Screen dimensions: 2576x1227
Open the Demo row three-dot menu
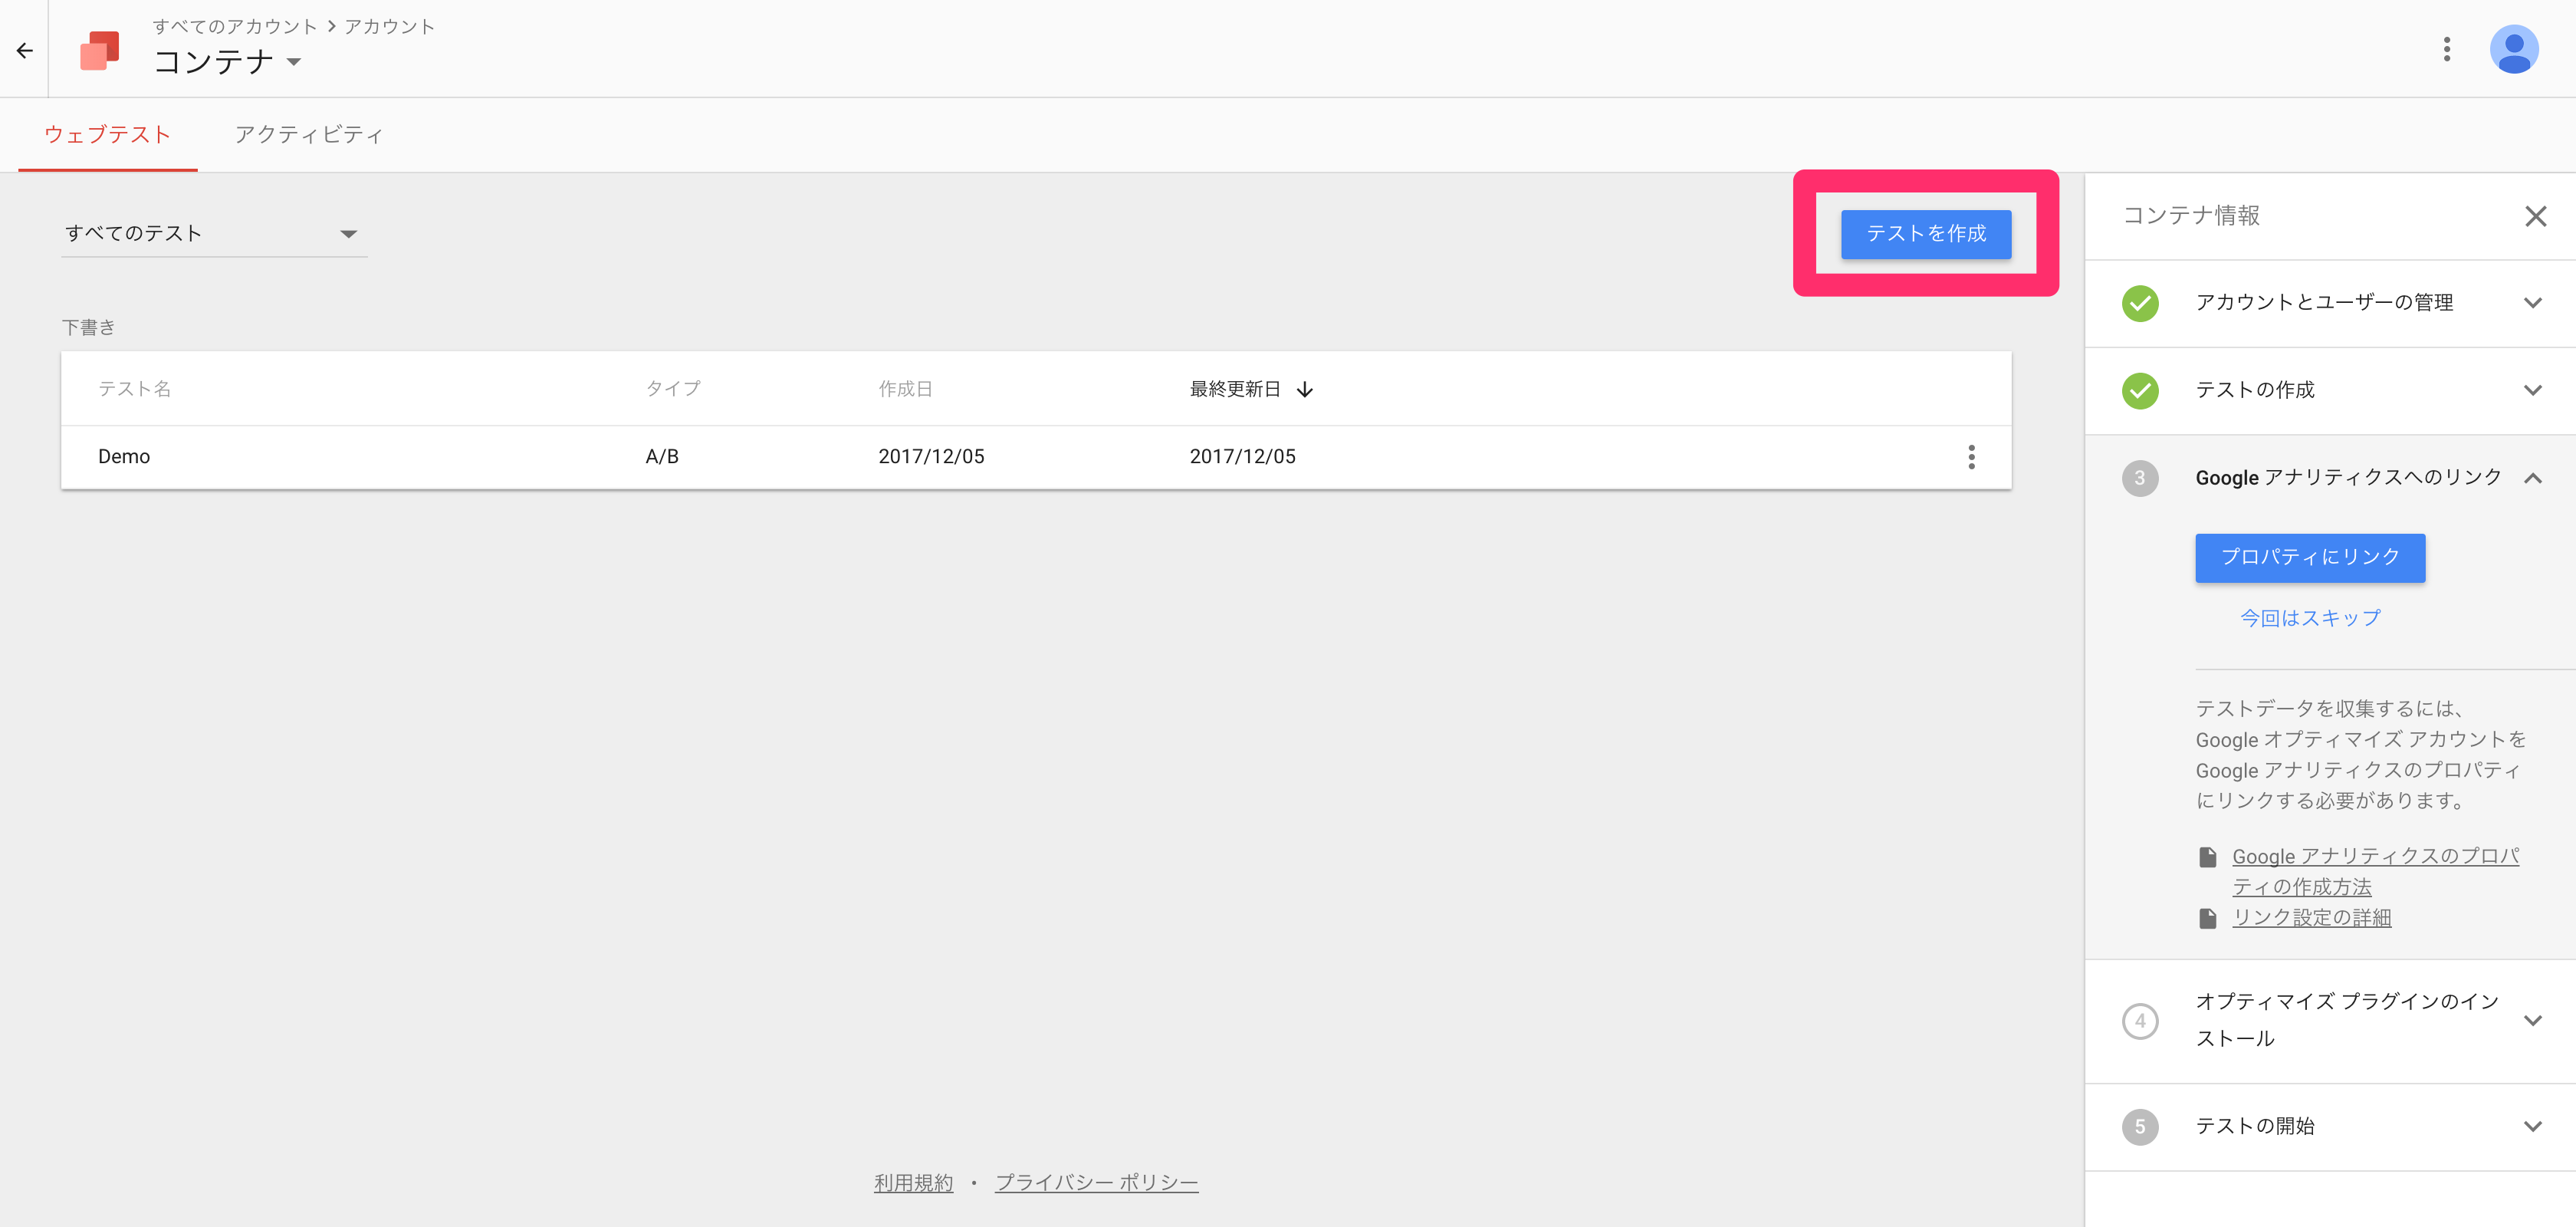tap(1971, 457)
